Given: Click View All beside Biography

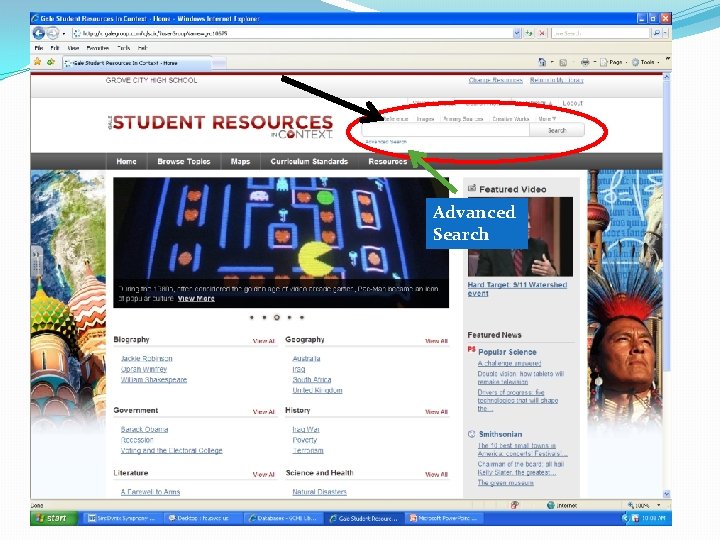Looking at the screenshot, I should tap(264, 341).
